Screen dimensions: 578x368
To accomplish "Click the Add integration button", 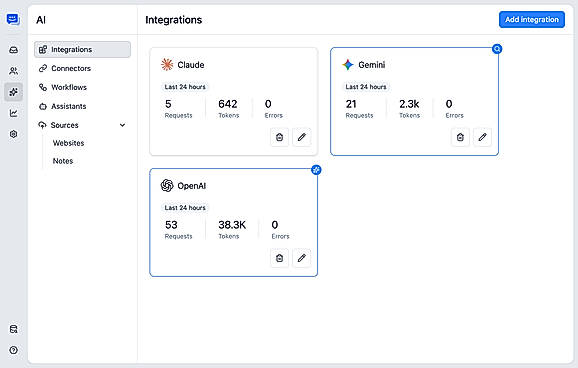I will click(x=532, y=20).
